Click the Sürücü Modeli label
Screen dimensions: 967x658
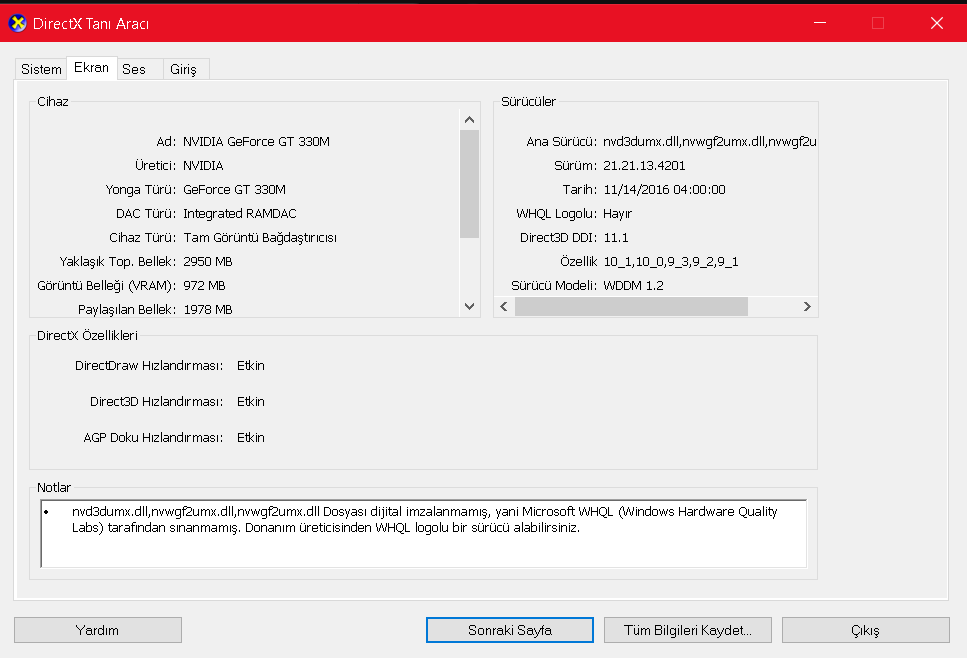coord(554,286)
